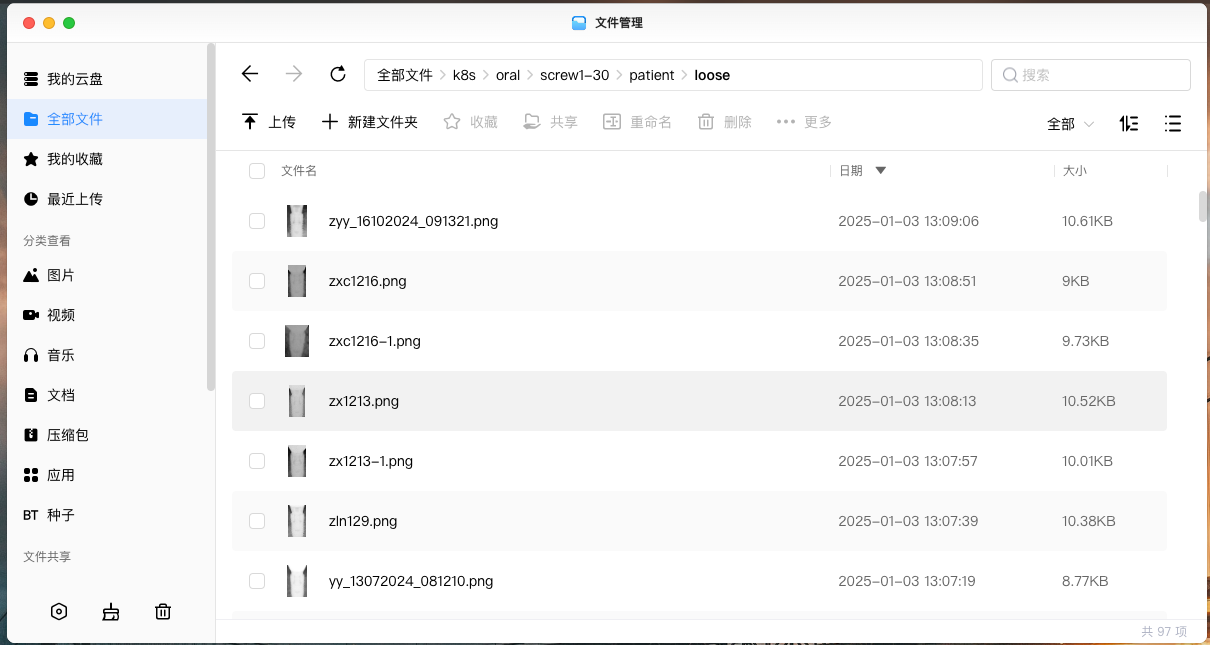
Task: Filter by Applications (应用) category
Action: point(107,475)
